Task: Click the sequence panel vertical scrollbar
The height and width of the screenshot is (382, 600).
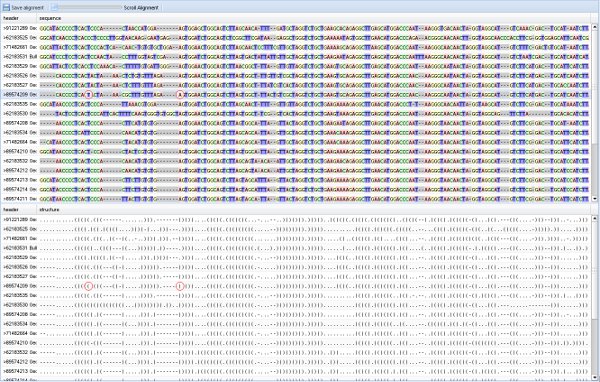Action: pyautogui.click(x=595, y=113)
